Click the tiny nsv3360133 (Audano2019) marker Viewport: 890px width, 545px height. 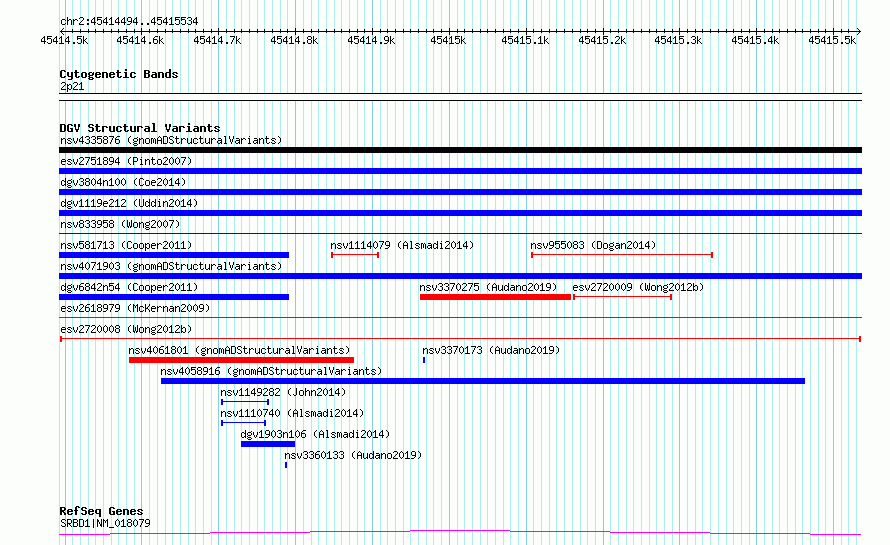coord(286,465)
